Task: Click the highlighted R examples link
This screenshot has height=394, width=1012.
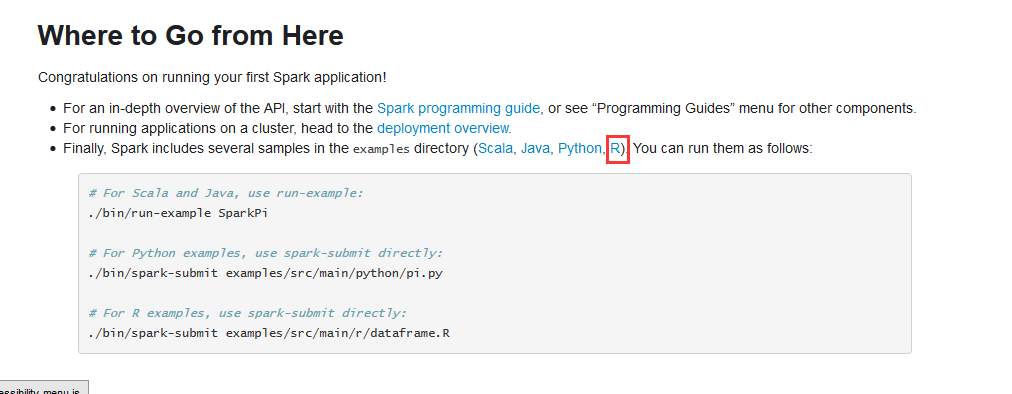Action: pos(616,149)
